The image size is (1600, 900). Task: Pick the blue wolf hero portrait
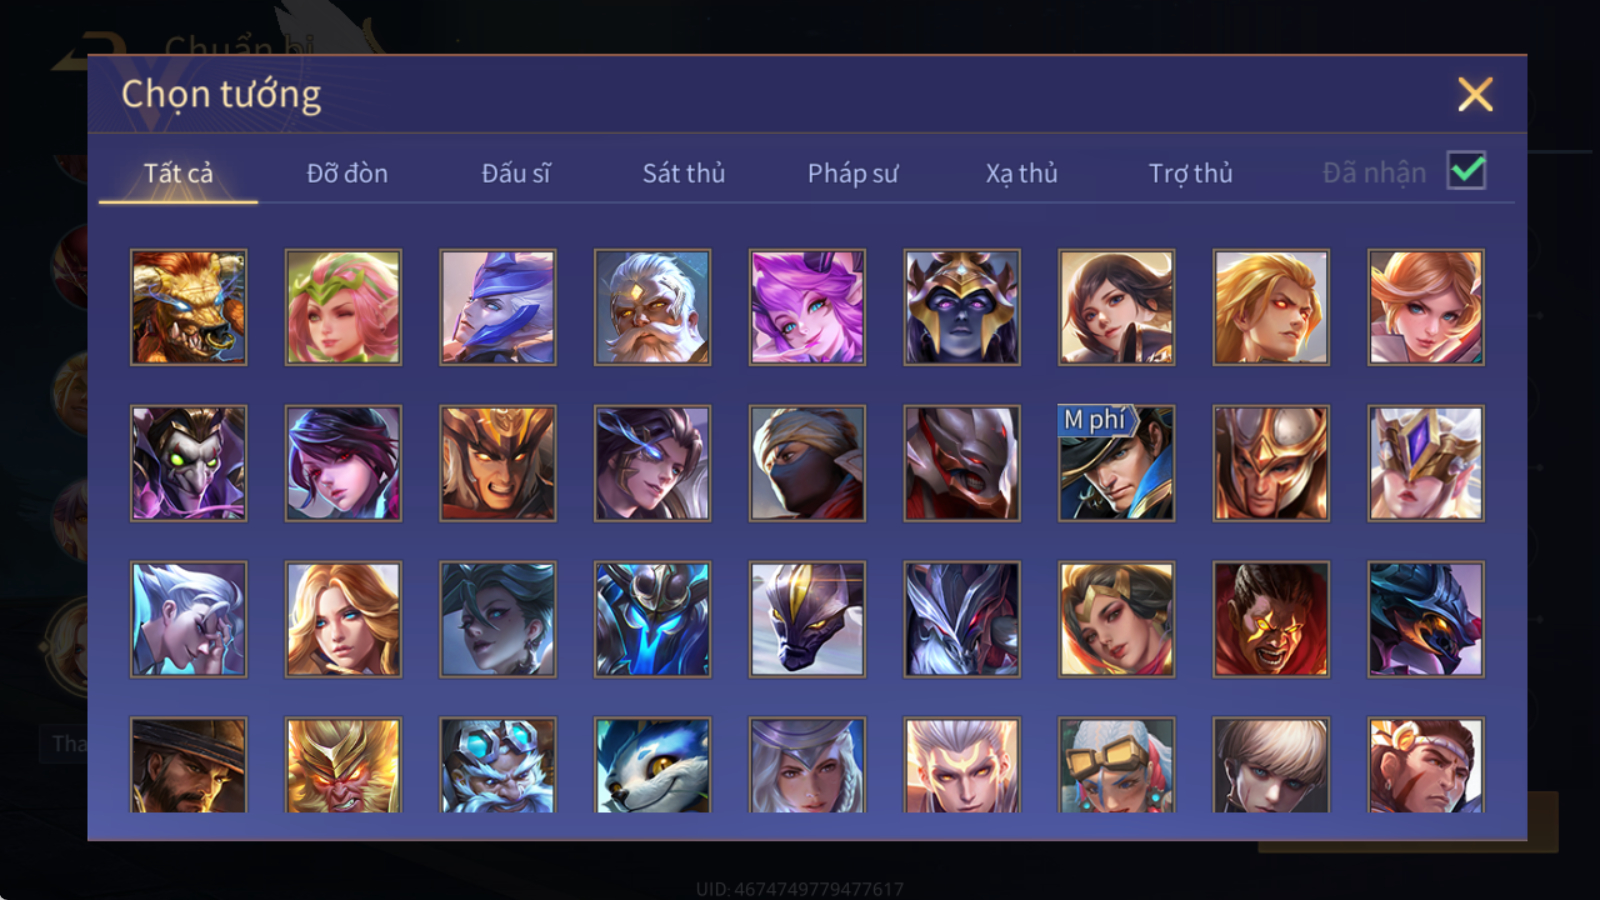652,765
